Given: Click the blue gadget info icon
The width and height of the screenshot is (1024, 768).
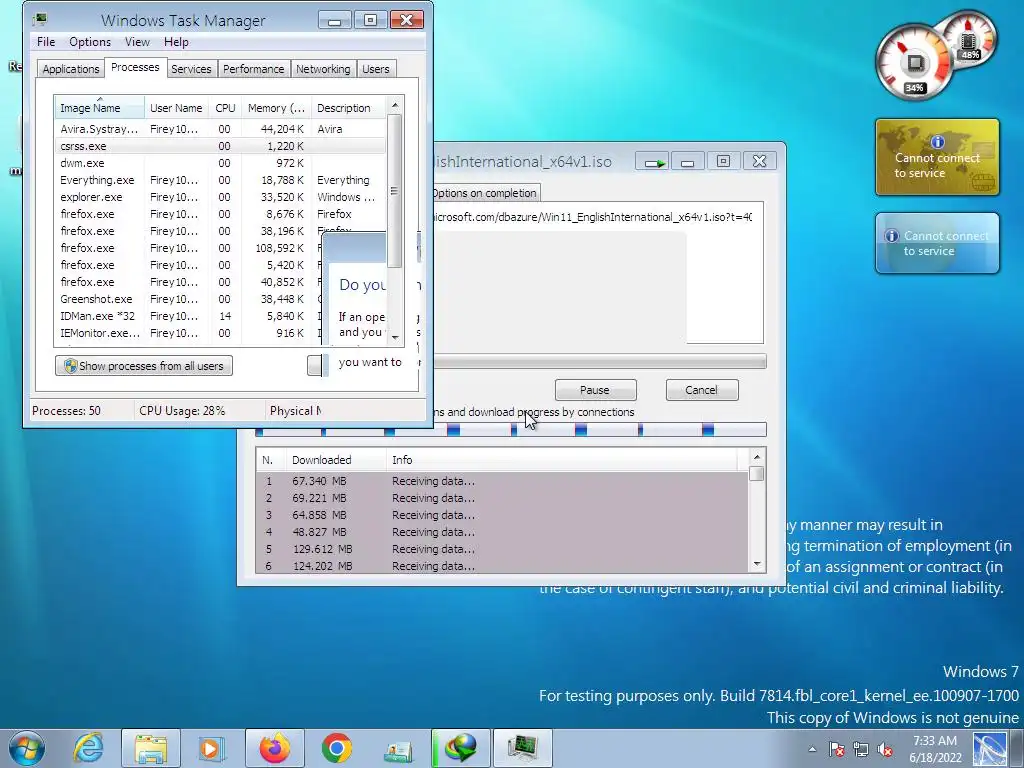Looking at the screenshot, I should pyautogui.click(x=891, y=236).
